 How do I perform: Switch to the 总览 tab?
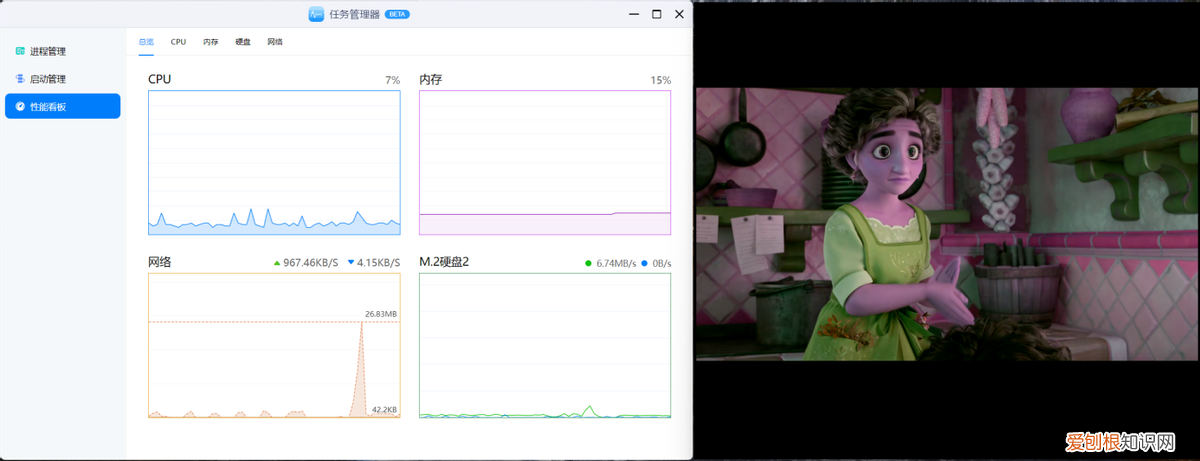point(146,42)
